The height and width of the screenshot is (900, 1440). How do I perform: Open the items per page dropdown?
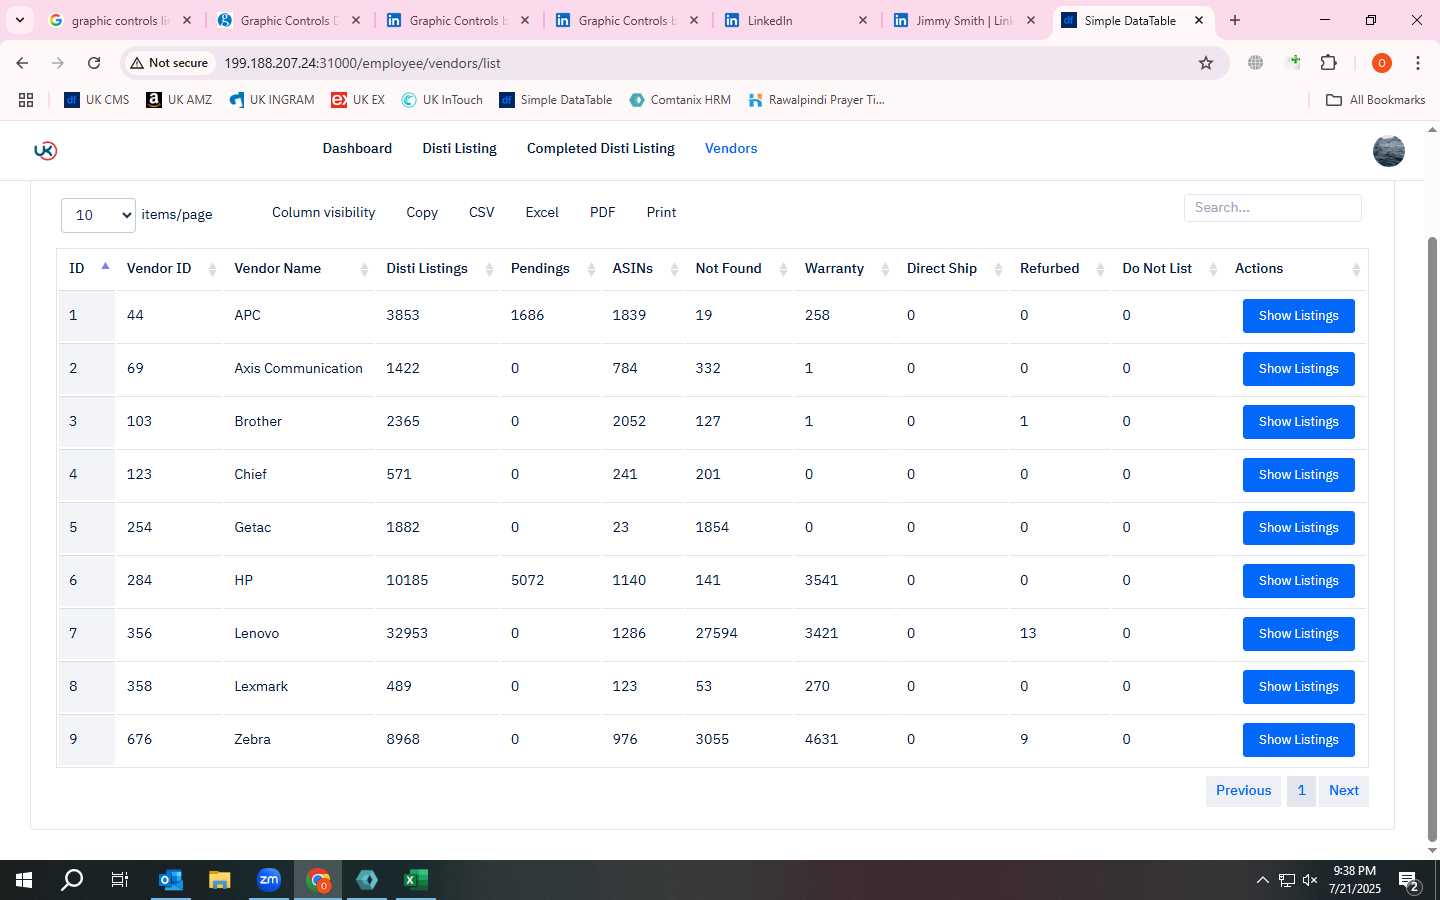(x=98, y=215)
